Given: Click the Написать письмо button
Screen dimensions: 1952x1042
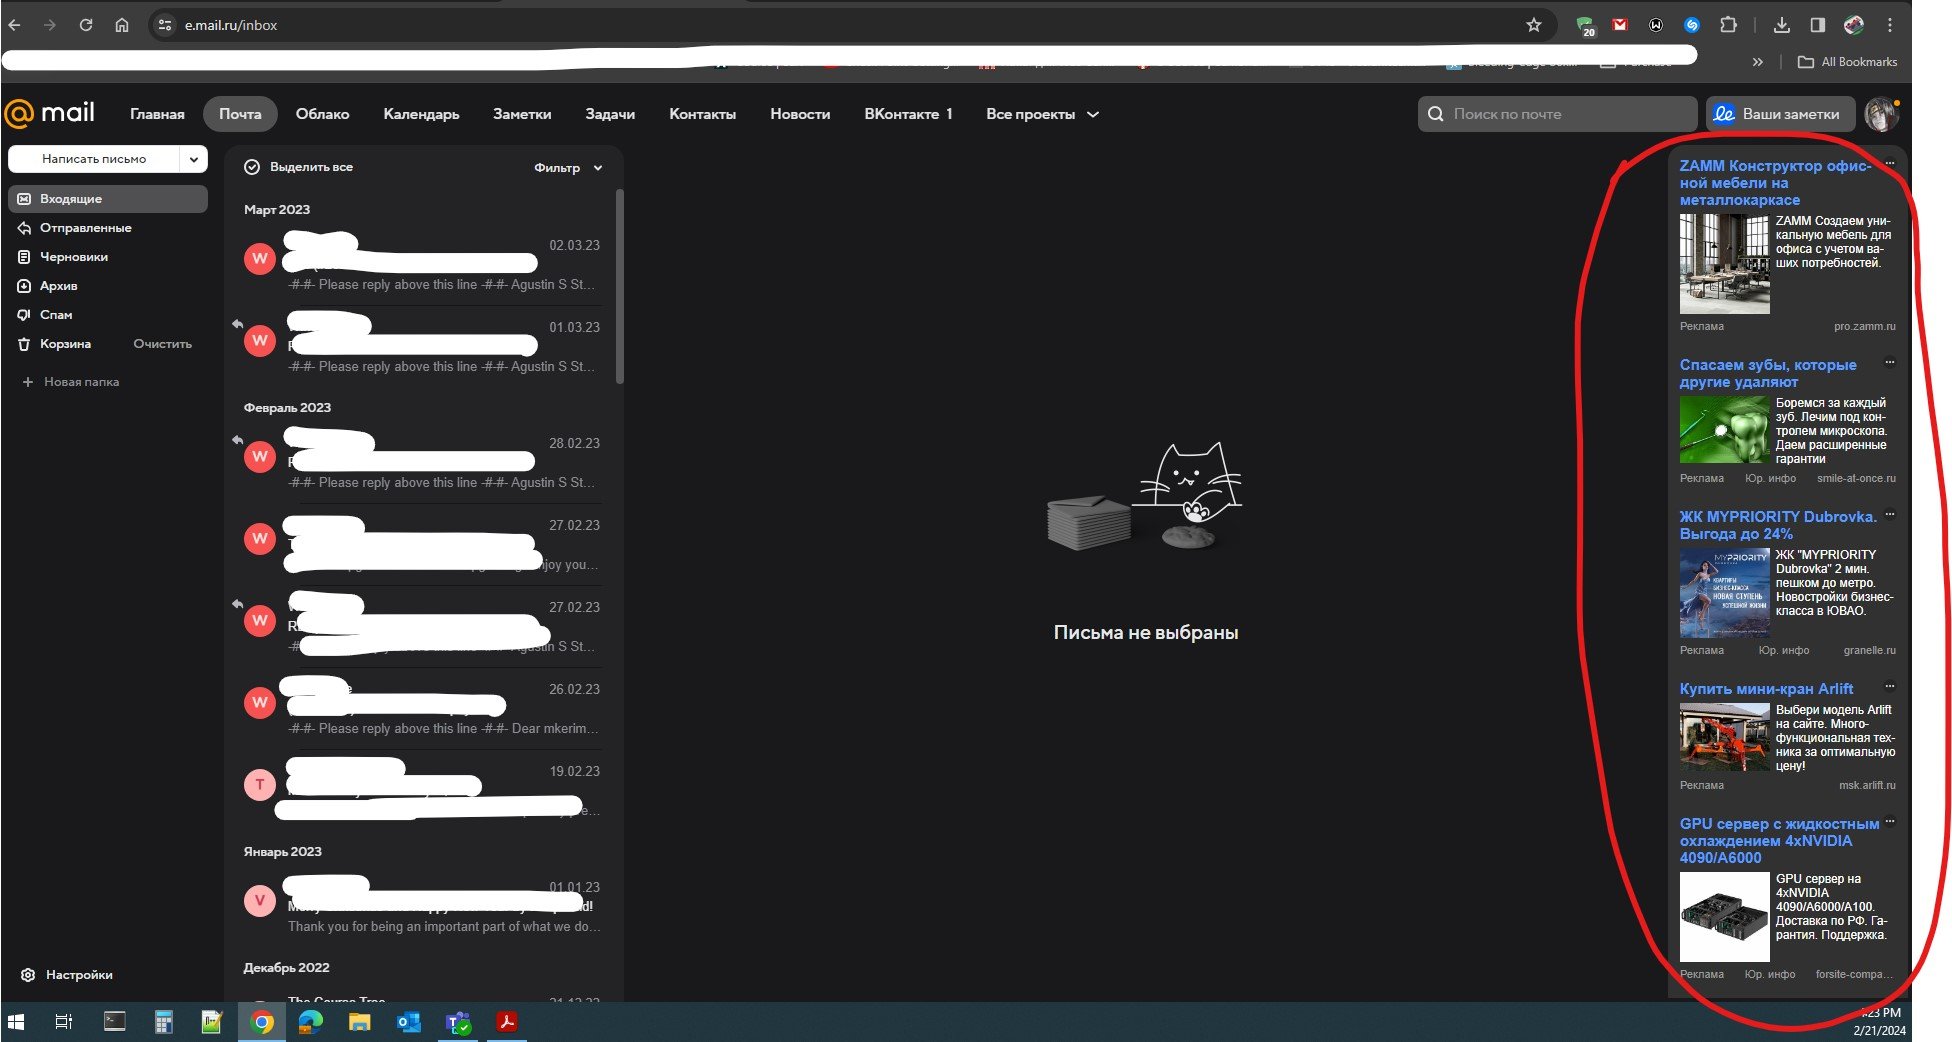Looking at the screenshot, I should click(94, 158).
